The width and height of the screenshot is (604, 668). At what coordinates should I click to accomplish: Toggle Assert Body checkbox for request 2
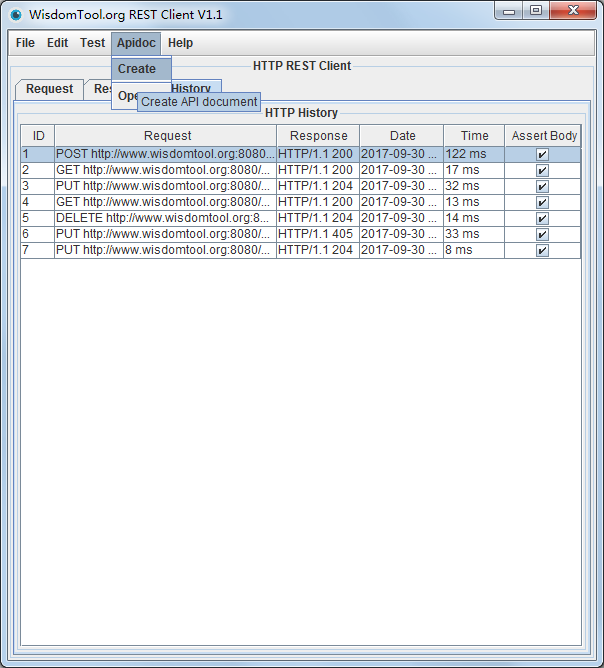click(x=542, y=170)
